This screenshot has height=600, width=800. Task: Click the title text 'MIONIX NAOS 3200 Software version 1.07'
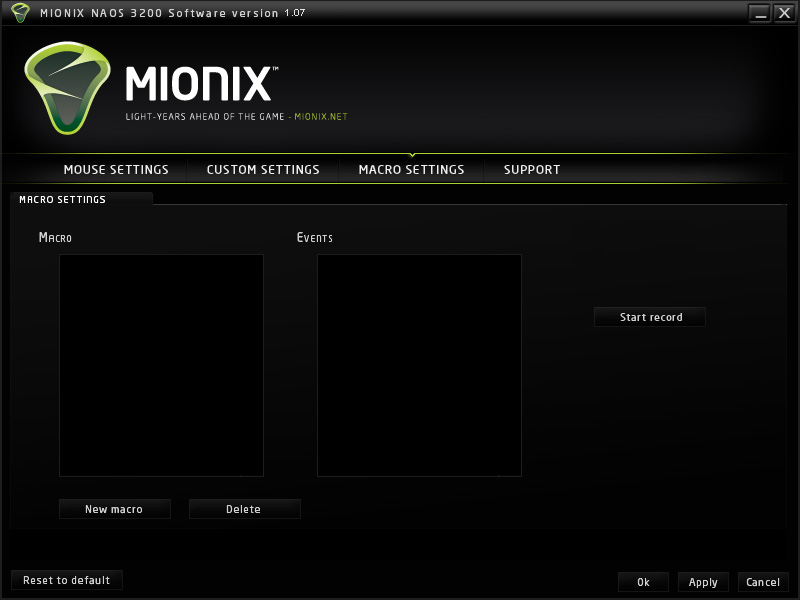pos(172,13)
